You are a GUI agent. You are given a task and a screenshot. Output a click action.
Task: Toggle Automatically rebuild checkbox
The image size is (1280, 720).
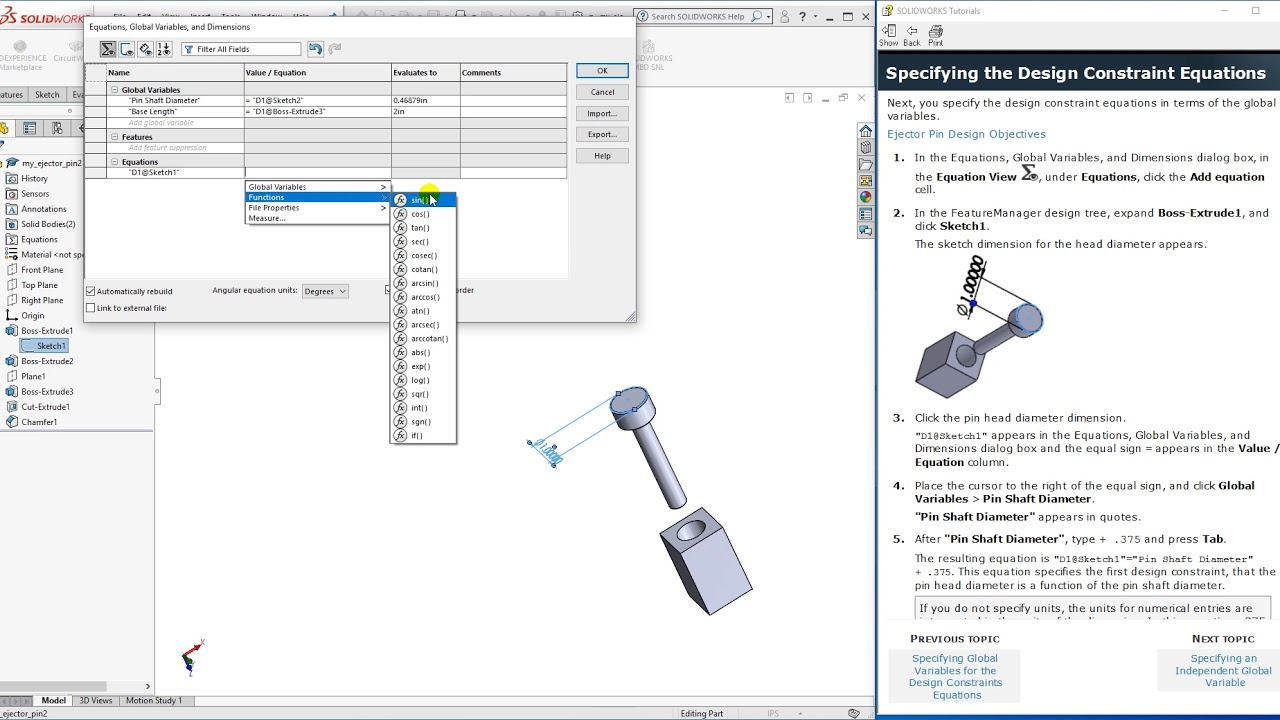91,291
